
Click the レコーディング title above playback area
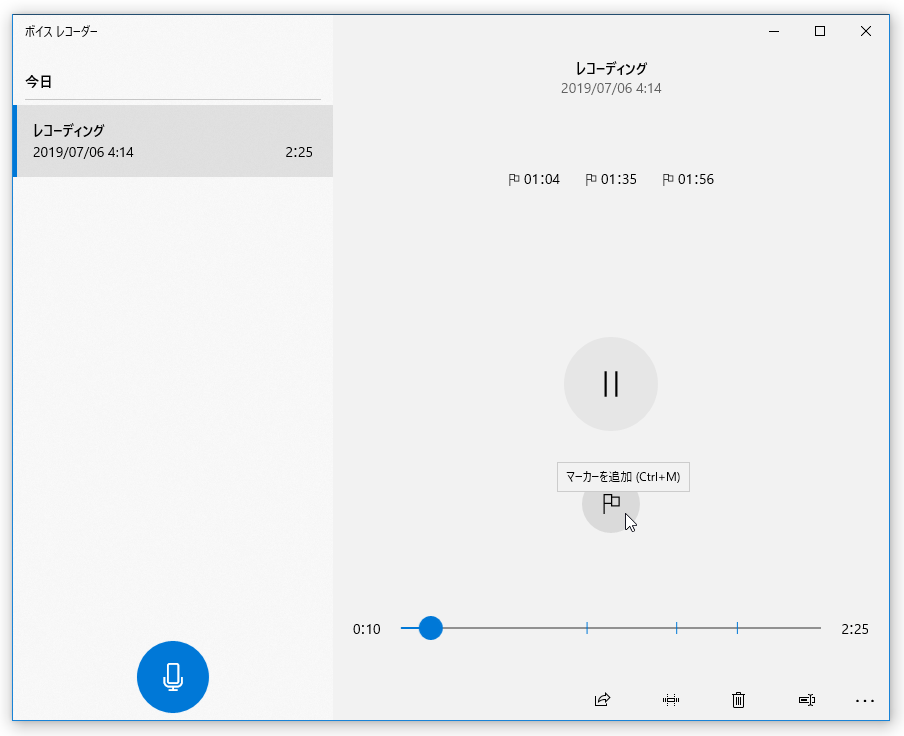point(611,69)
